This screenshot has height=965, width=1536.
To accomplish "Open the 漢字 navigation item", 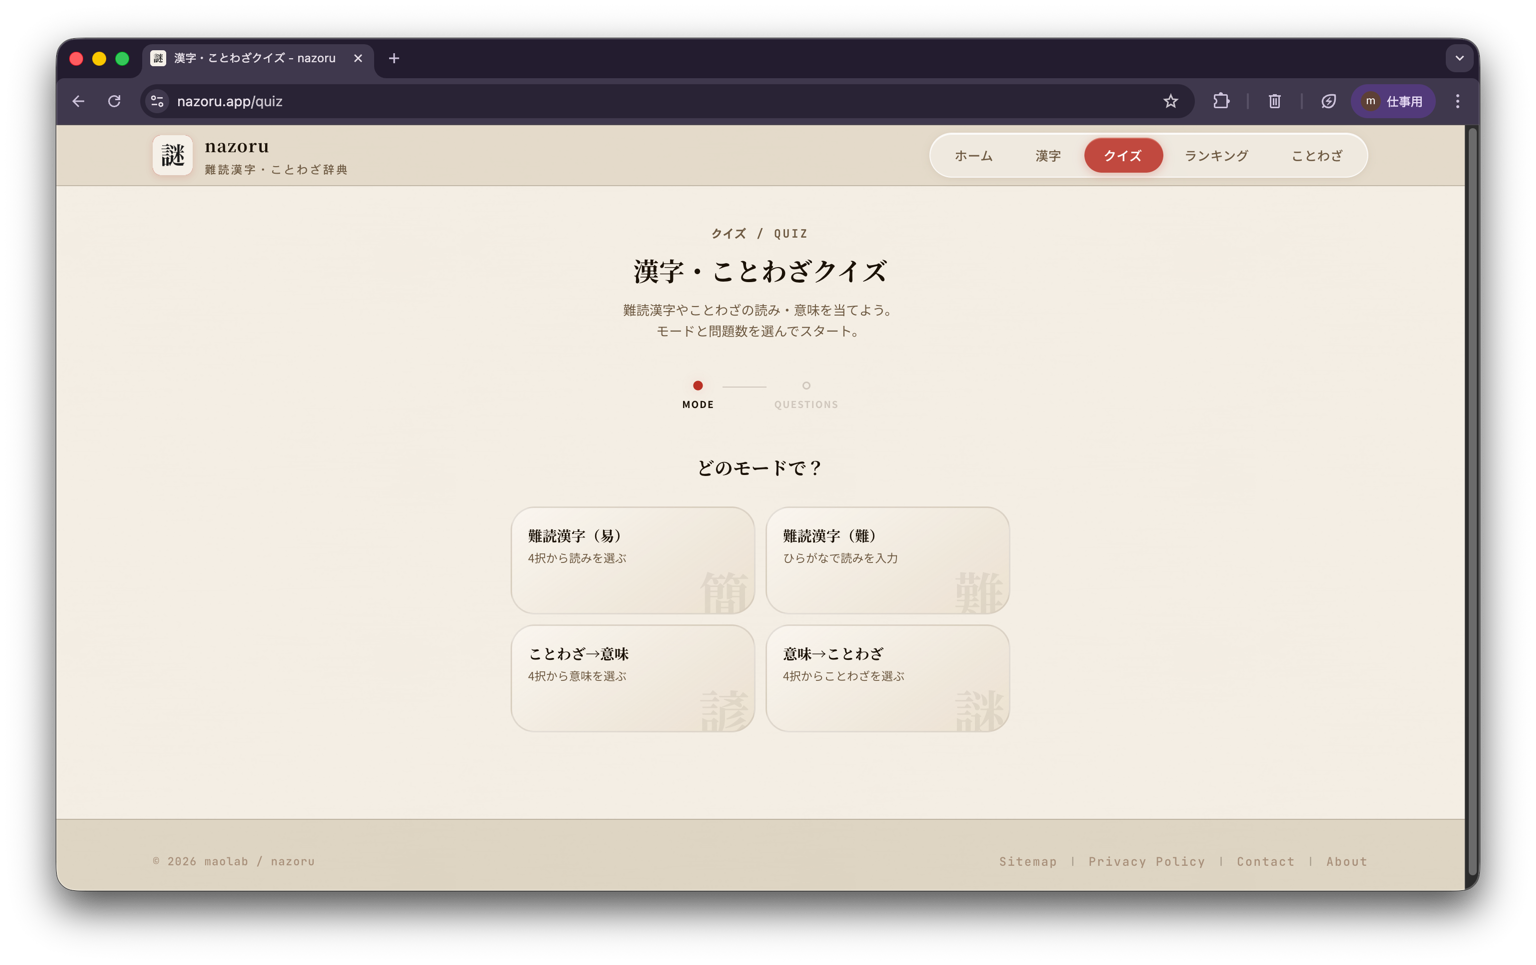I will [1048, 156].
